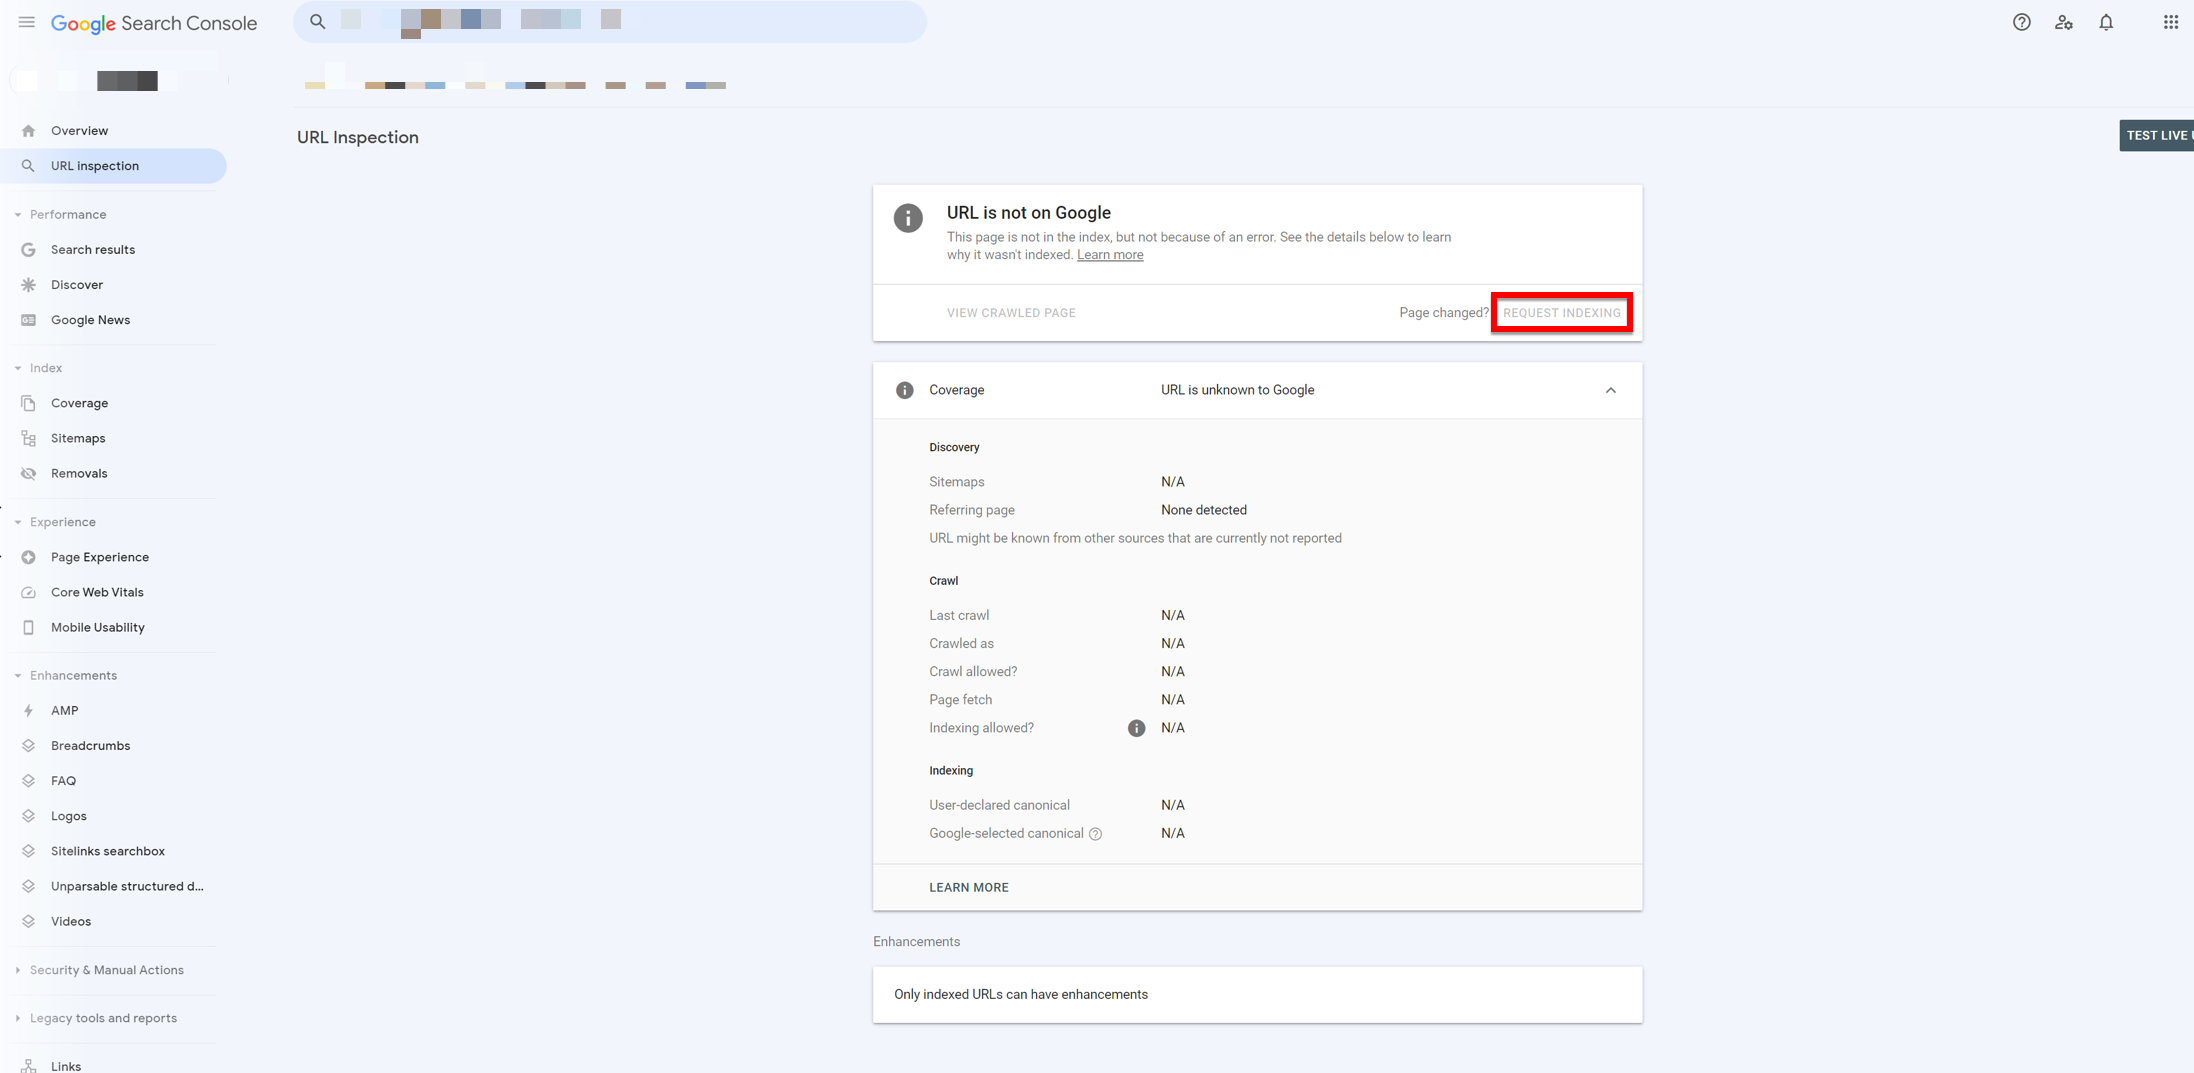Click the Google News sidebar icon

[x=28, y=319]
